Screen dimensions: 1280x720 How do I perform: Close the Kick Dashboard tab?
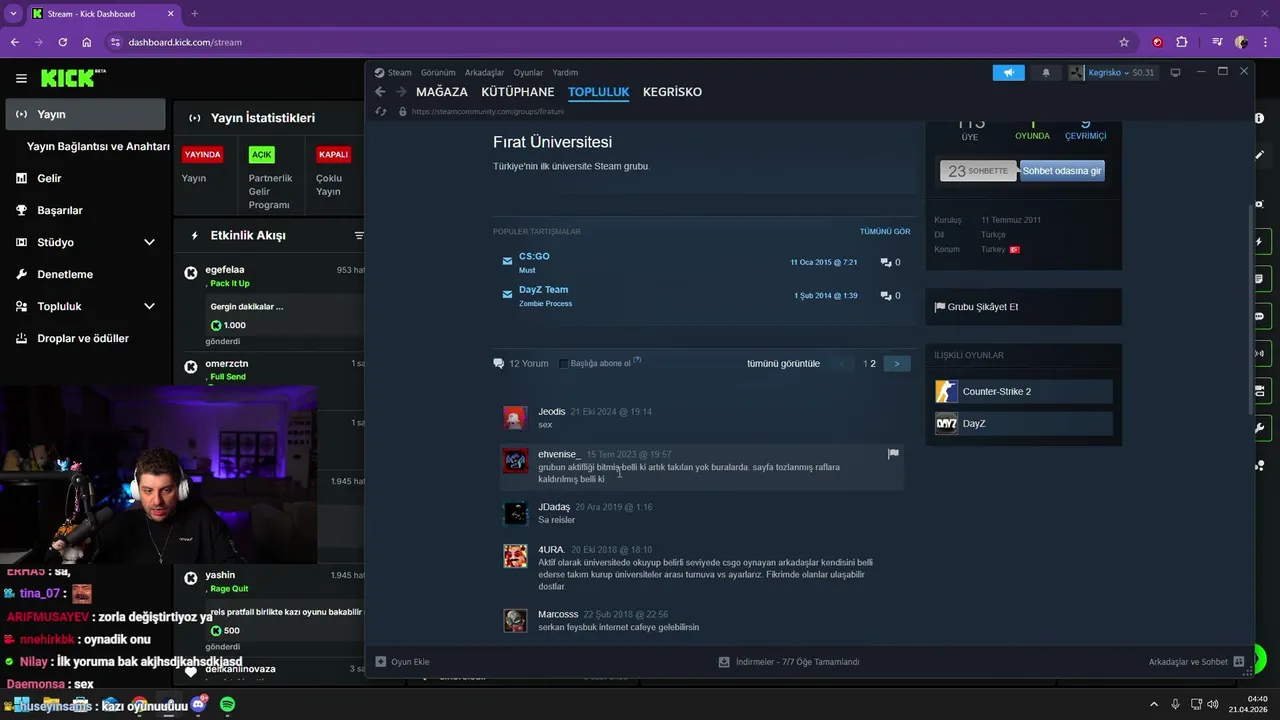coord(170,14)
